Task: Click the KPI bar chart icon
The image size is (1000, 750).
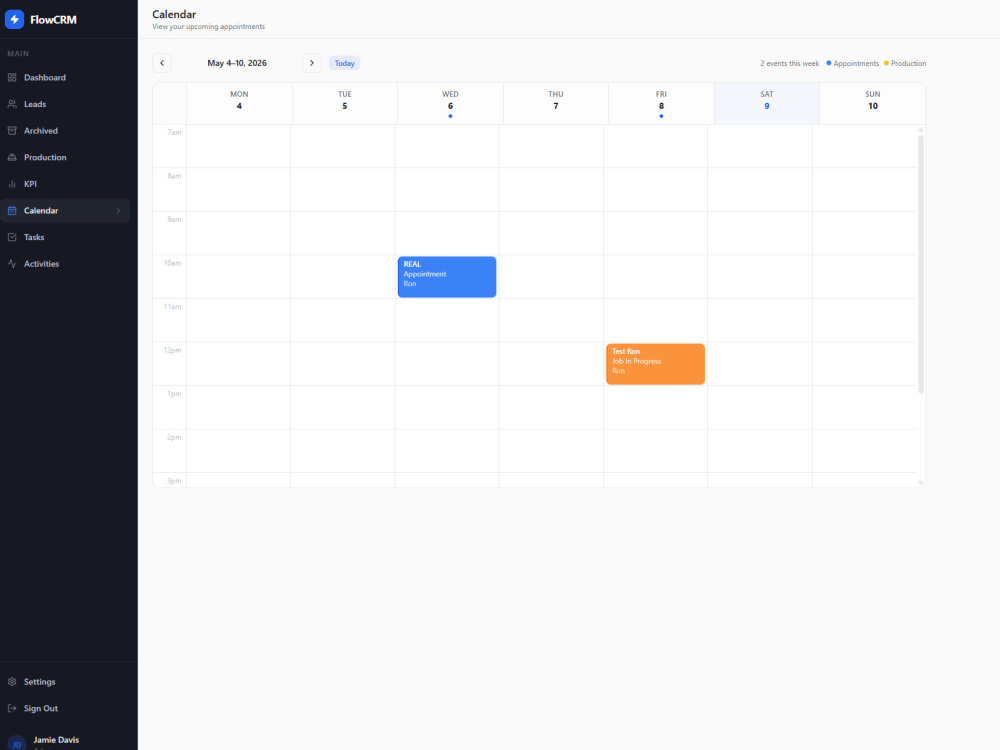Action: click(x=12, y=184)
